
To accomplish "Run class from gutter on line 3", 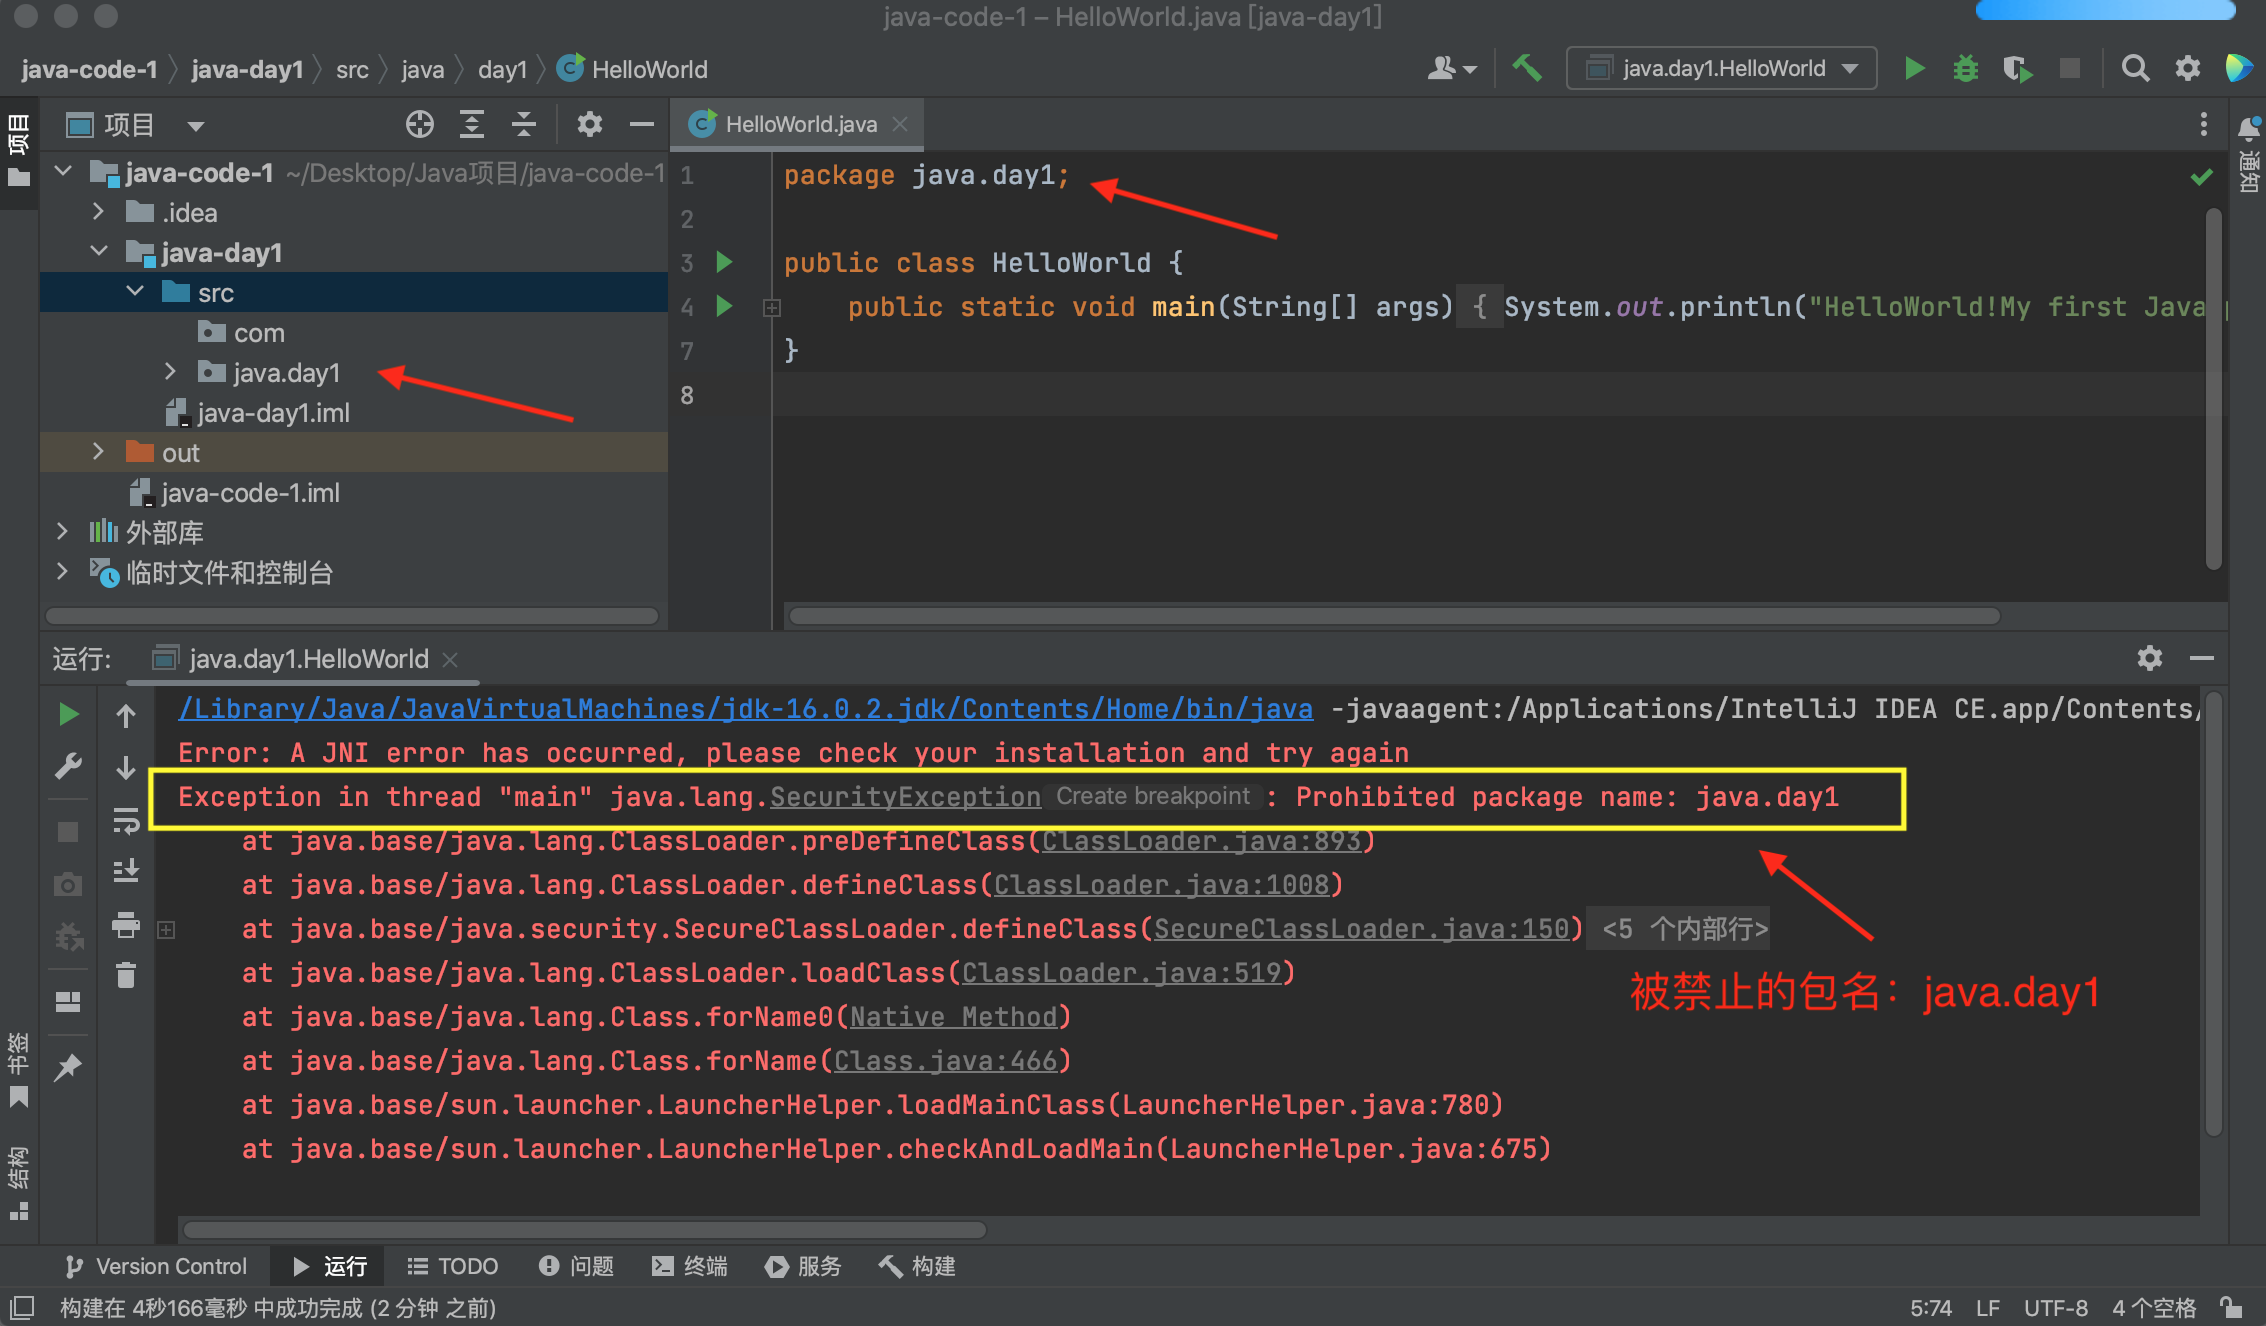I will 725,262.
